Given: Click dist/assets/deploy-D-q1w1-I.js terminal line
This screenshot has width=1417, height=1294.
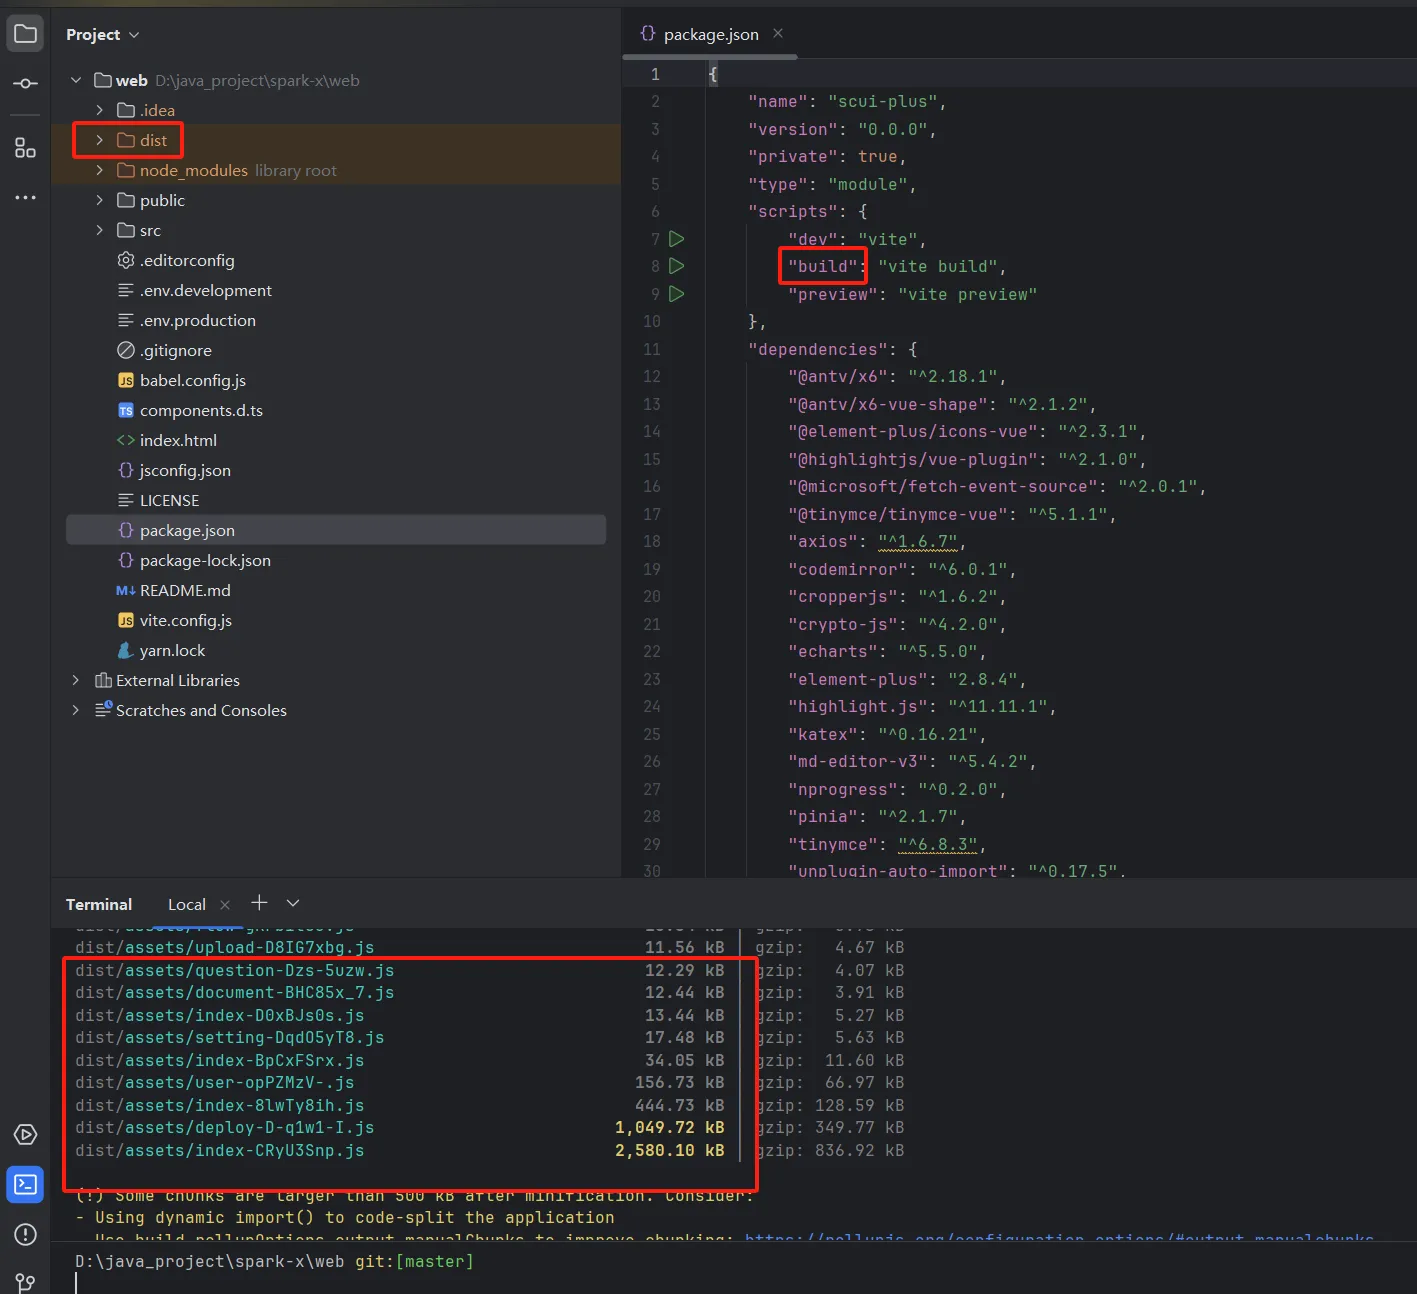Looking at the screenshot, I should click(225, 1127).
